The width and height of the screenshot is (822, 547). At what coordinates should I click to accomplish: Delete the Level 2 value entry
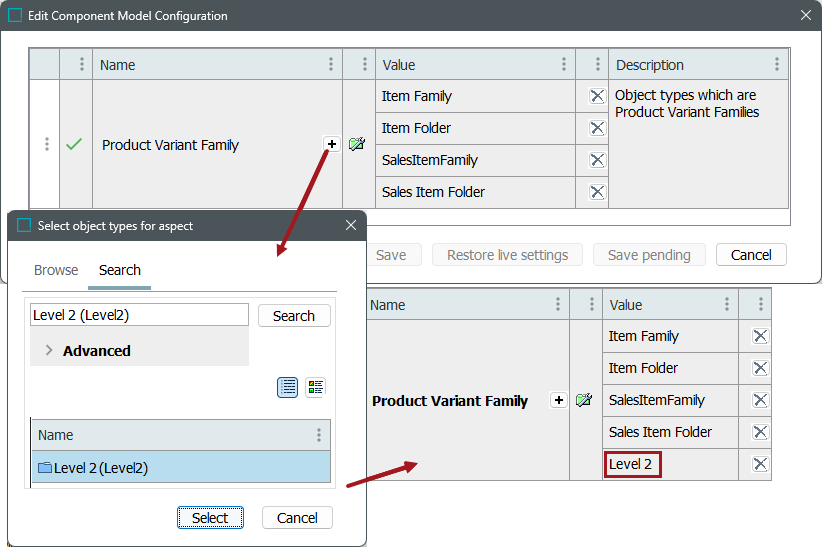(x=760, y=464)
